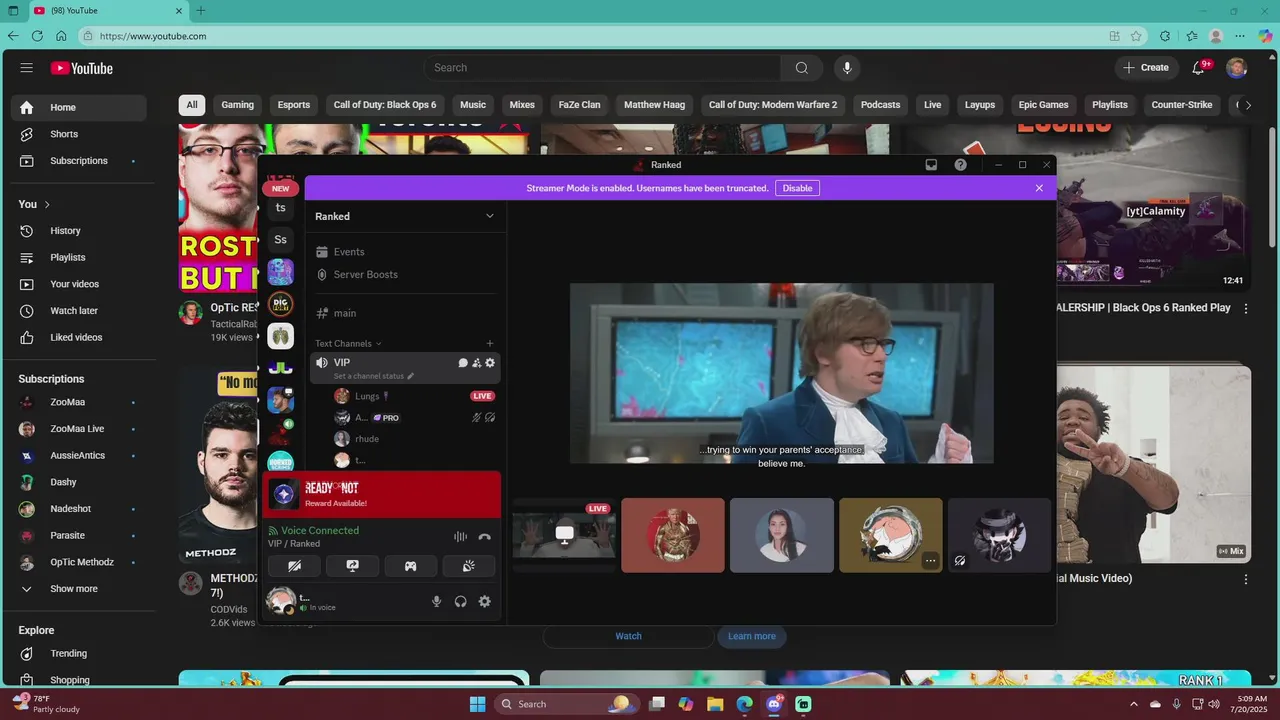
Task: Open the YouTube hamburger guide menu
Action: [x=27, y=68]
